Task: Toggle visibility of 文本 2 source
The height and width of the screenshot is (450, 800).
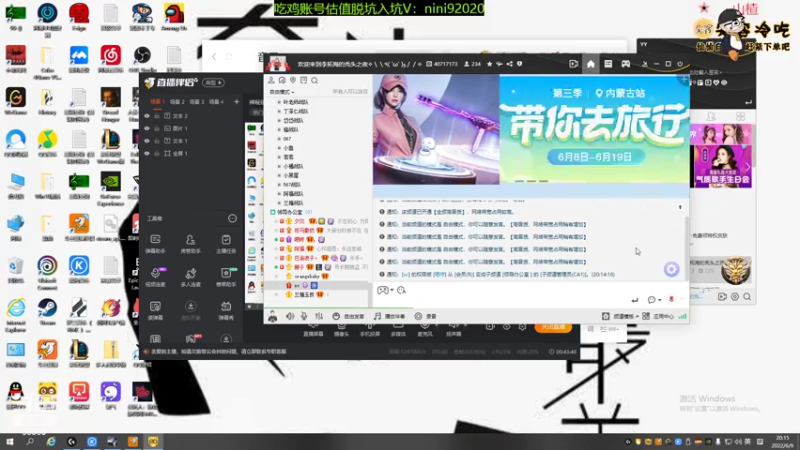Action: pyautogui.click(x=147, y=116)
